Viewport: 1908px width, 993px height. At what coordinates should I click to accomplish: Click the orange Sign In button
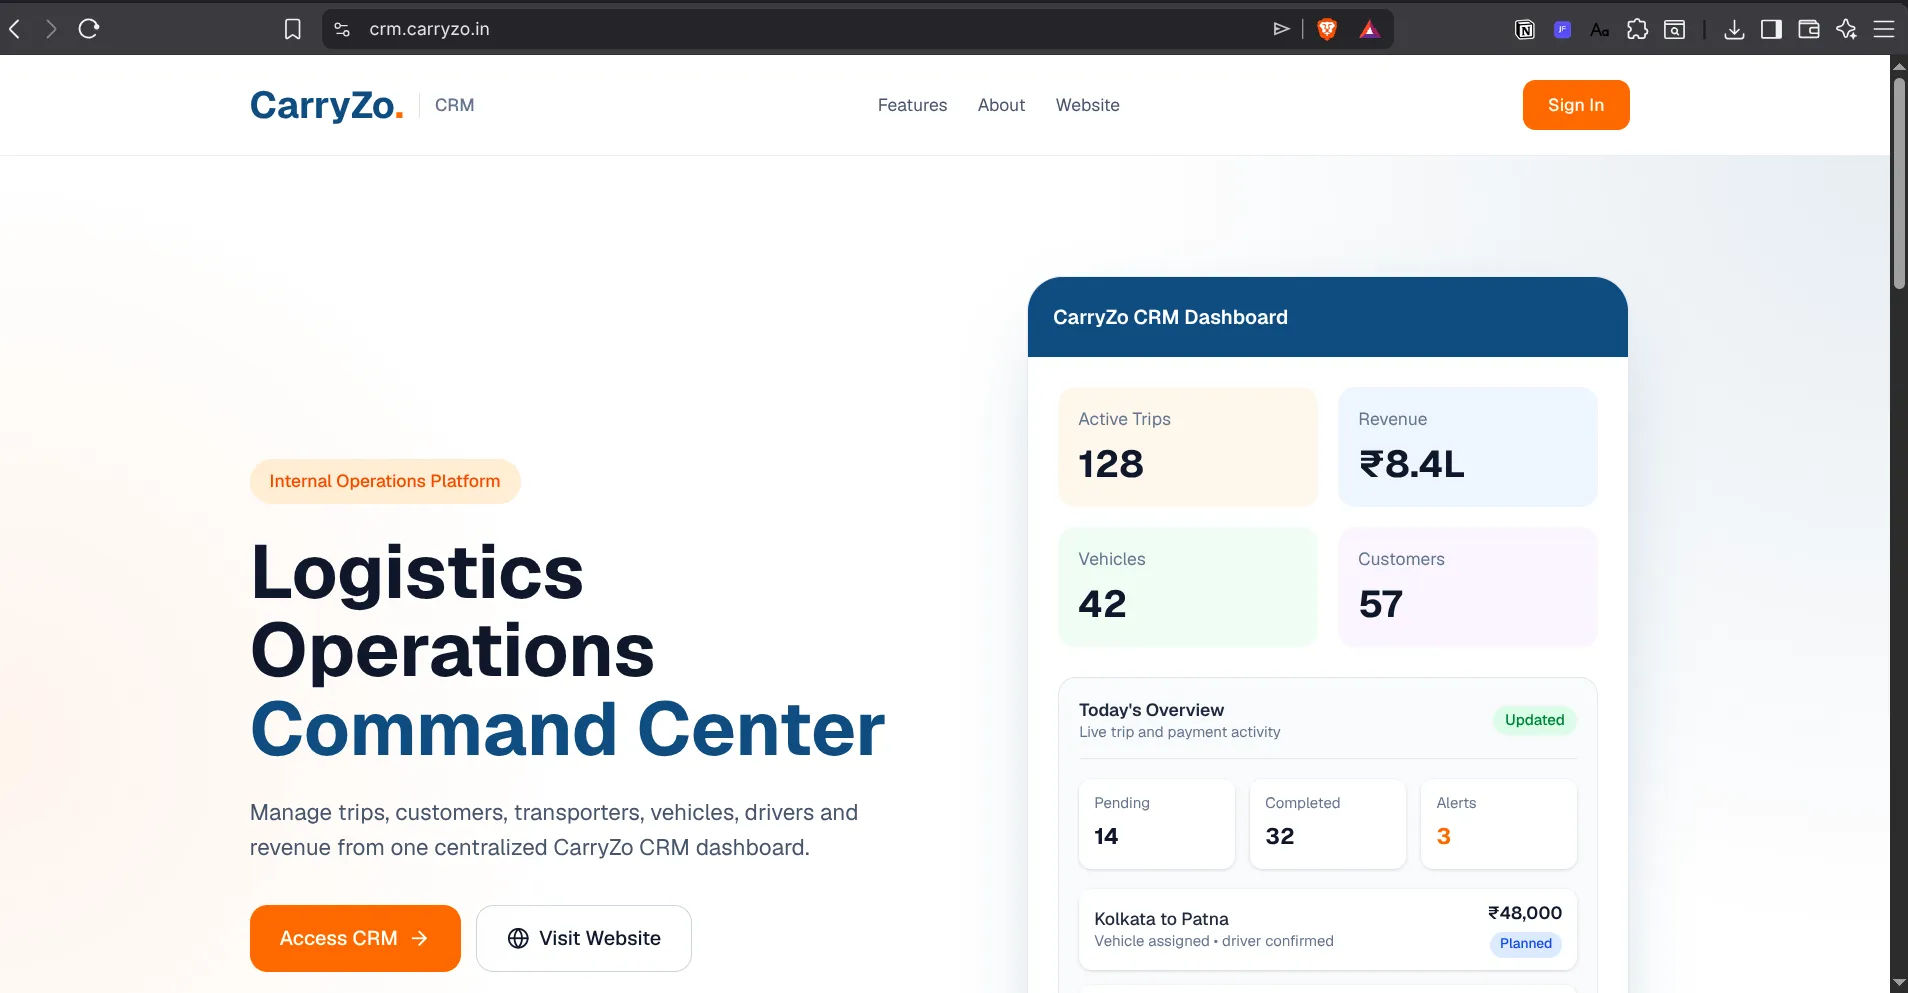point(1576,105)
